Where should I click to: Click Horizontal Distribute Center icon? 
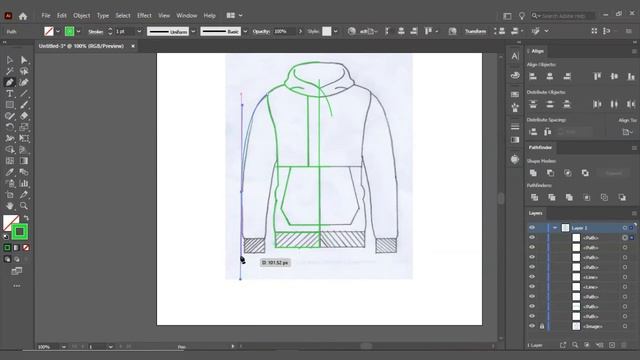click(614, 104)
